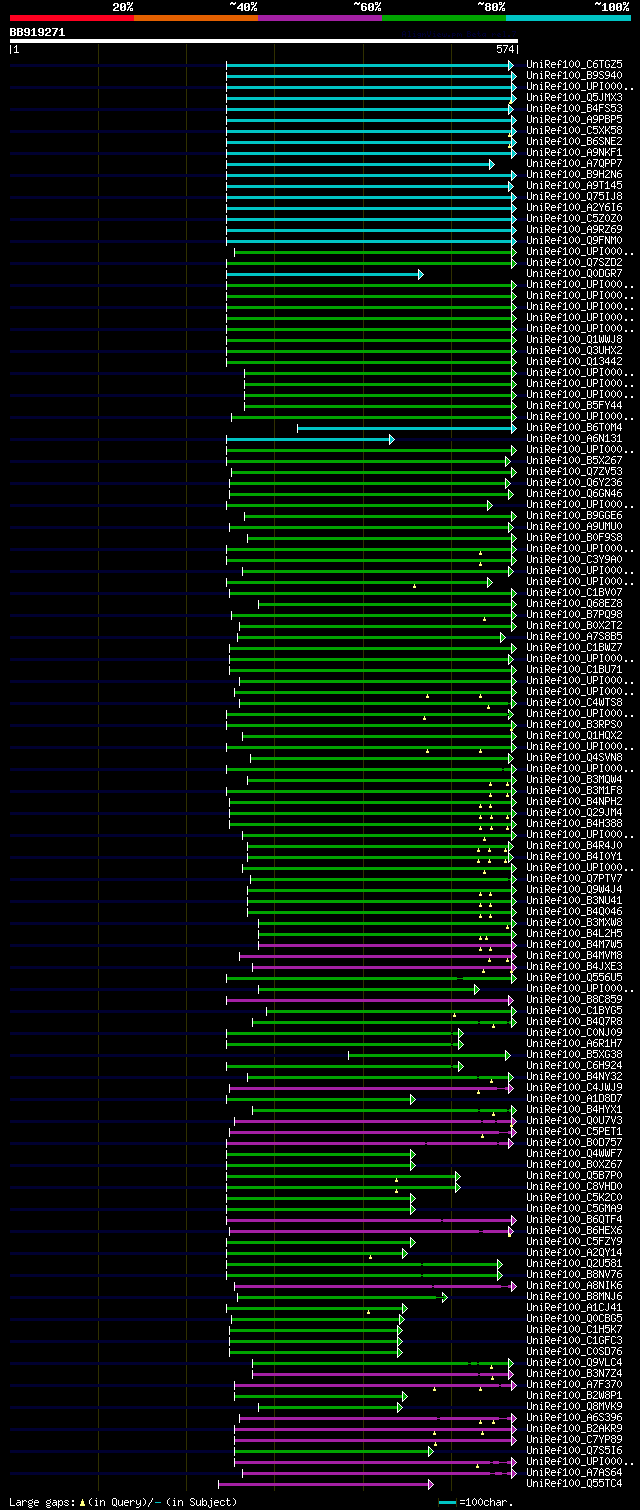Click the query end position 574
The image size is (640, 1510).
tap(505, 49)
